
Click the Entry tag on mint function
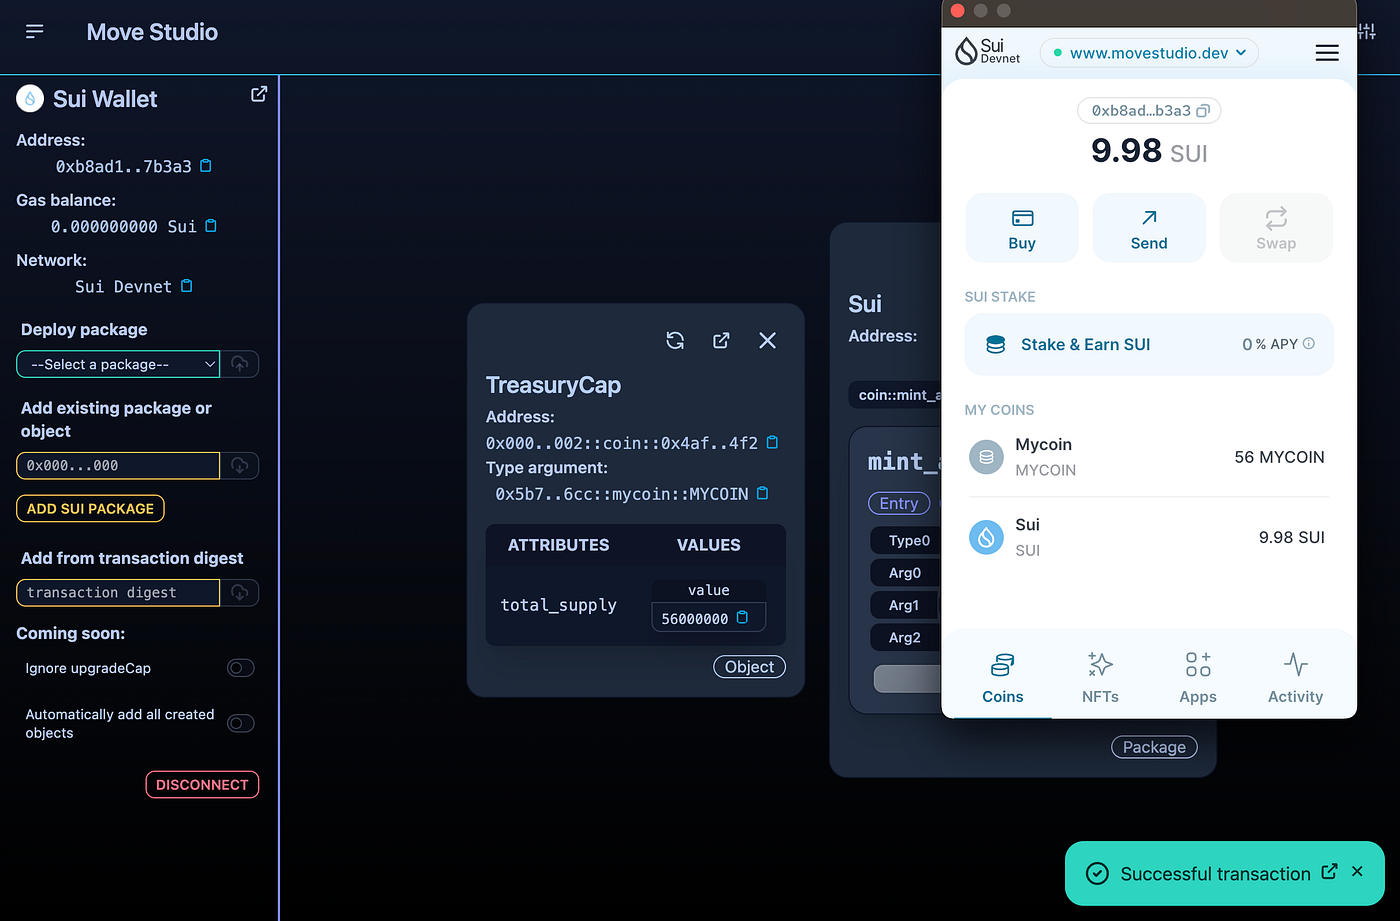pyautogui.click(x=898, y=504)
